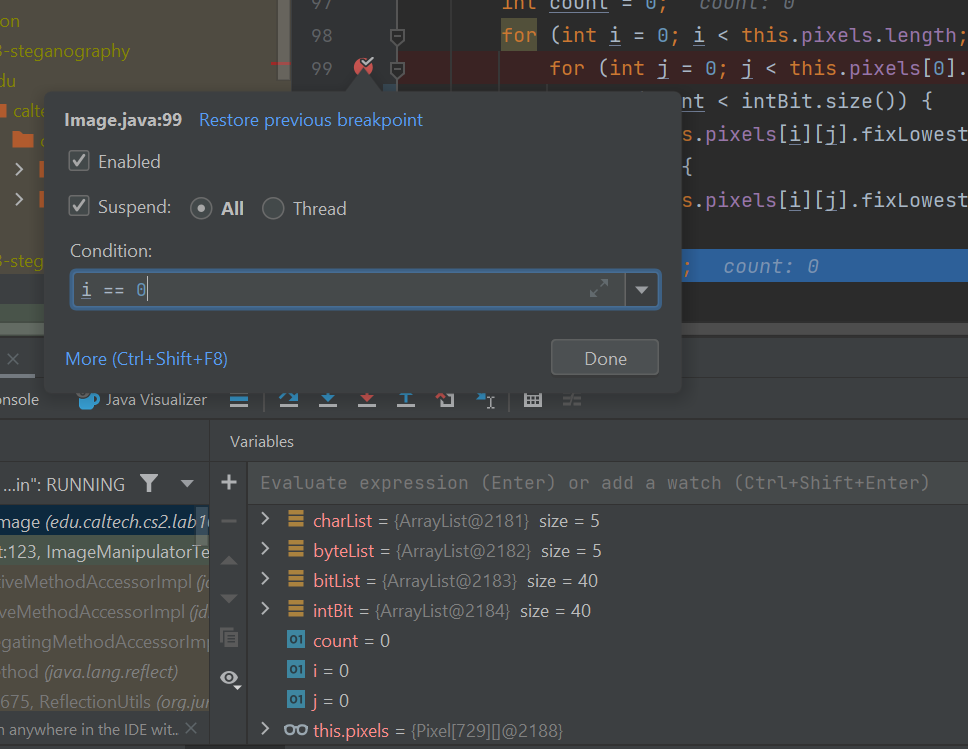The height and width of the screenshot is (749, 968).
Task: Open More breakpoint settings link
Action: click(146, 359)
